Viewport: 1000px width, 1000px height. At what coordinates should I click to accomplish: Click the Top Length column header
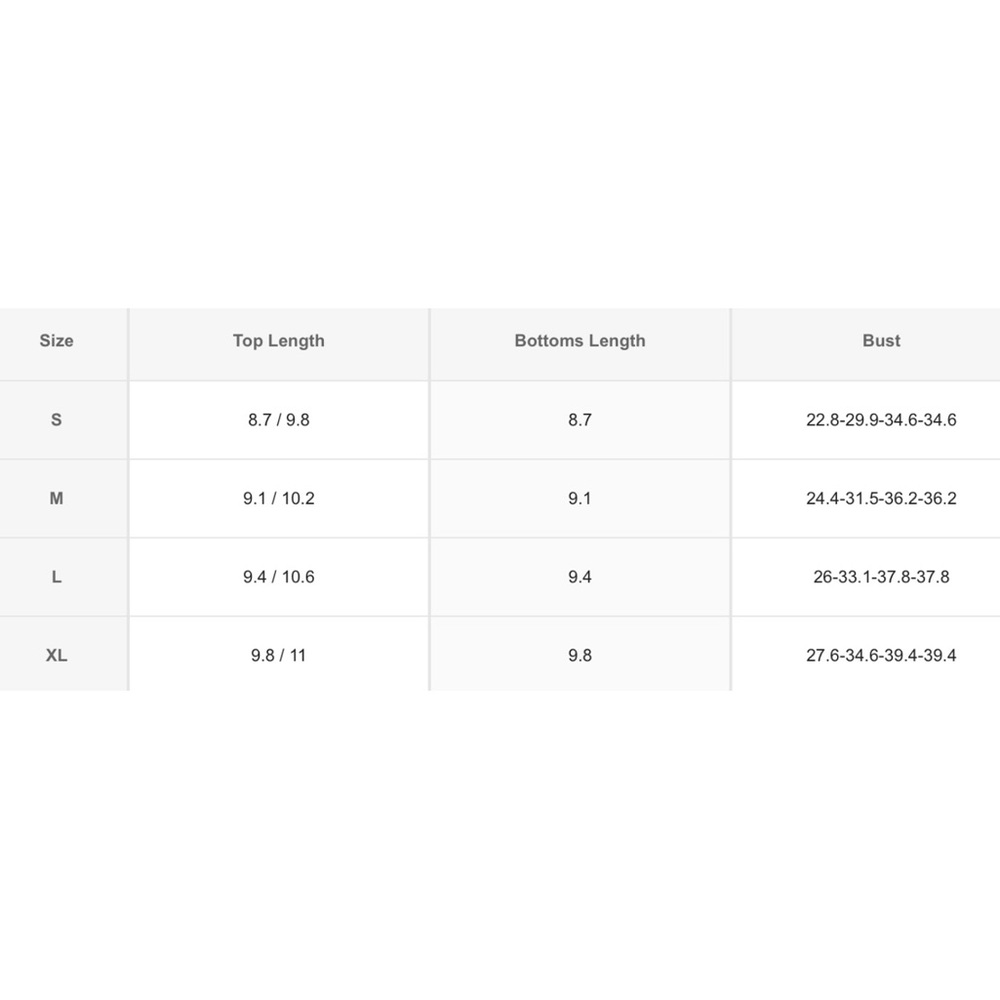(x=279, y=341)
